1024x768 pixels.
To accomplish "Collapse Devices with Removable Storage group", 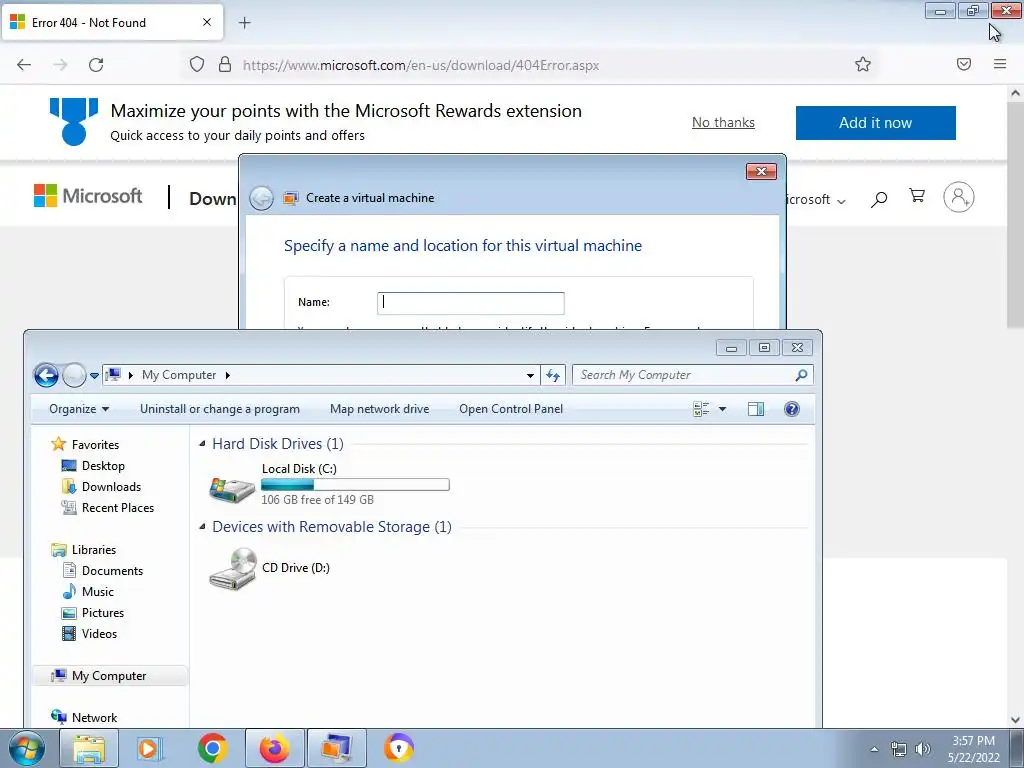I will pyautogui.click(x=202, y=527).
